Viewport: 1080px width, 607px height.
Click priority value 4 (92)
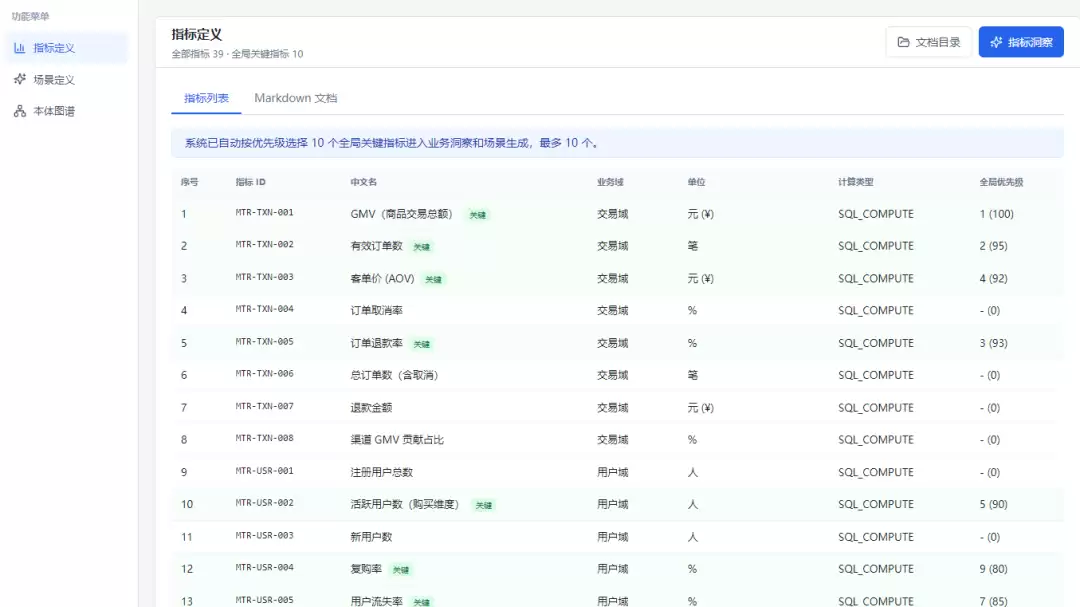993,278
